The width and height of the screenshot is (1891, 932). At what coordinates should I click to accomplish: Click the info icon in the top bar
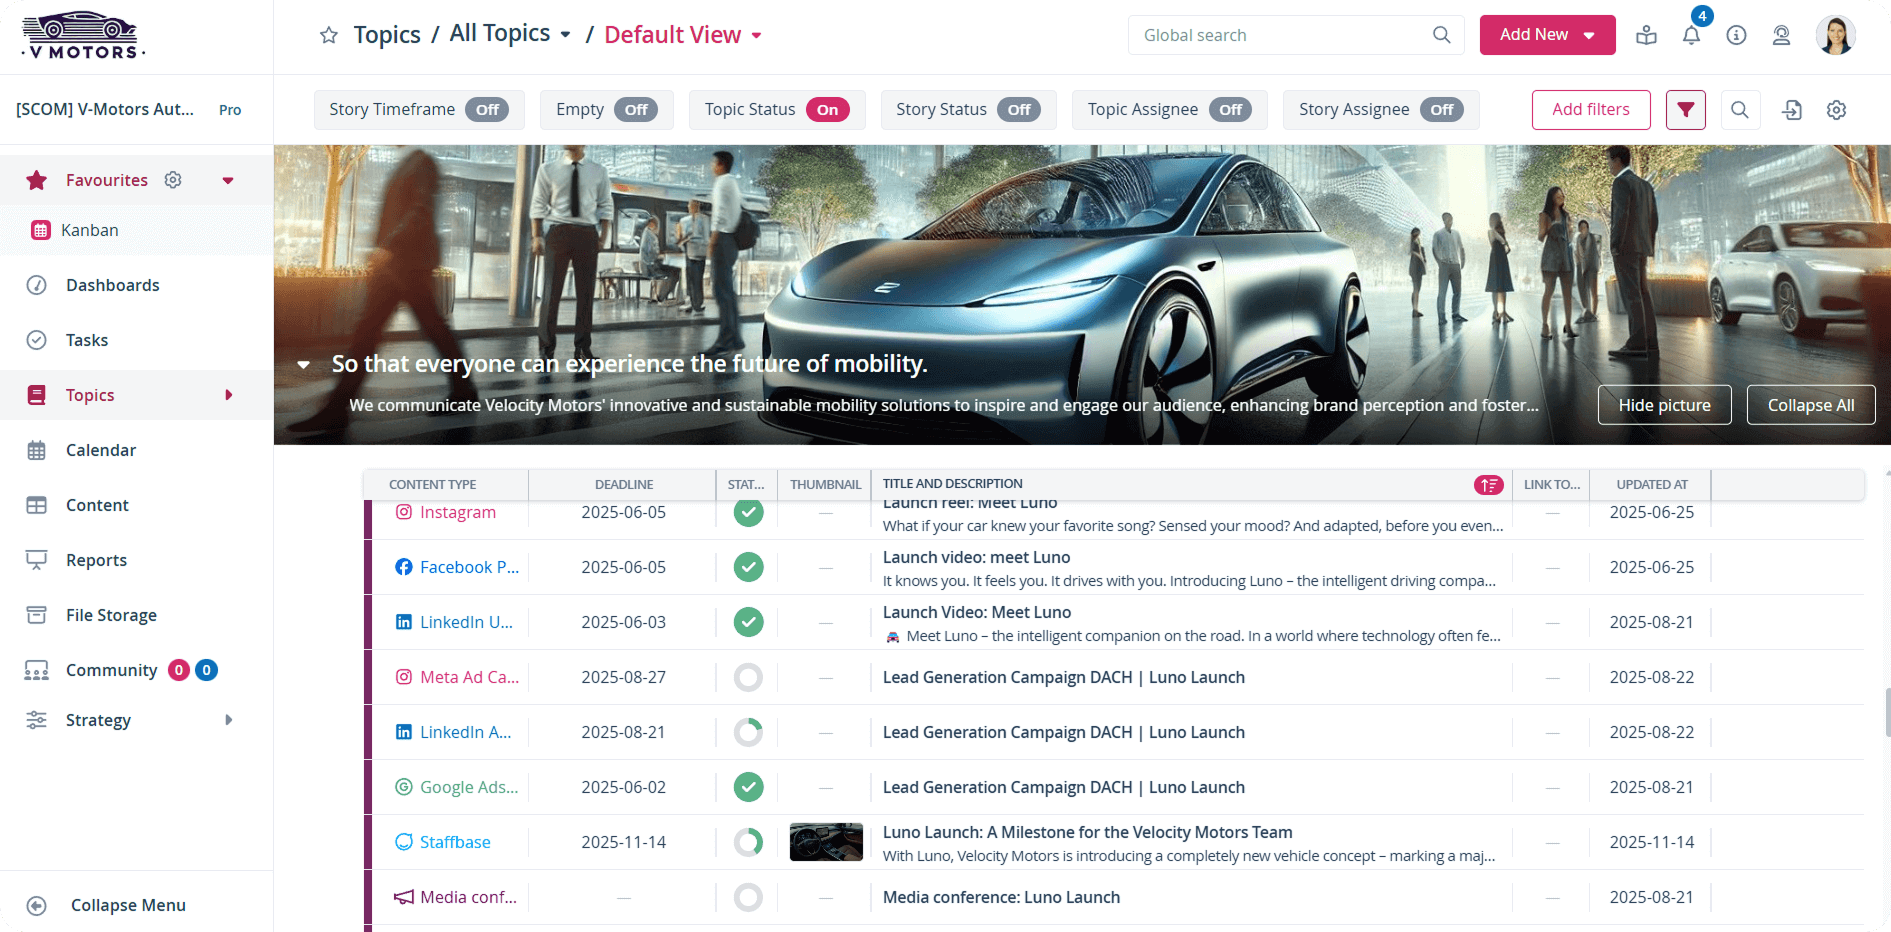pyautogui.click(x=1736, y=34)
